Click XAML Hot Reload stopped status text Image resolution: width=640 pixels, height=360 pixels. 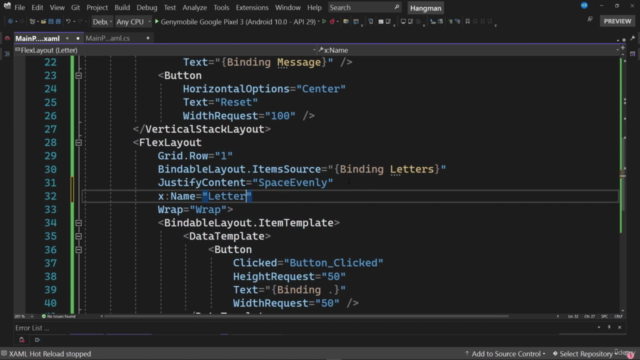50,353
